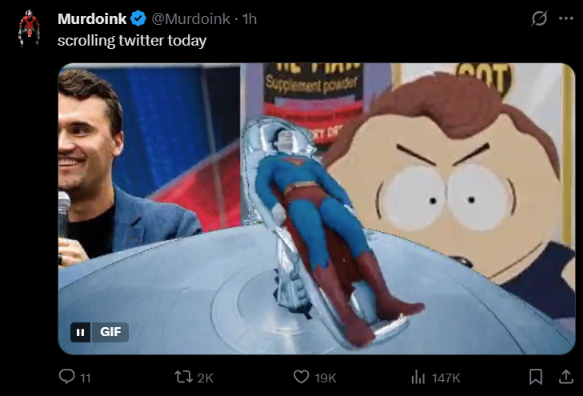Image resolution: width=583 pixels, height=396 pixels.
Task: View analytics via the bar chart icon
Action: click(x=418, y=377)
